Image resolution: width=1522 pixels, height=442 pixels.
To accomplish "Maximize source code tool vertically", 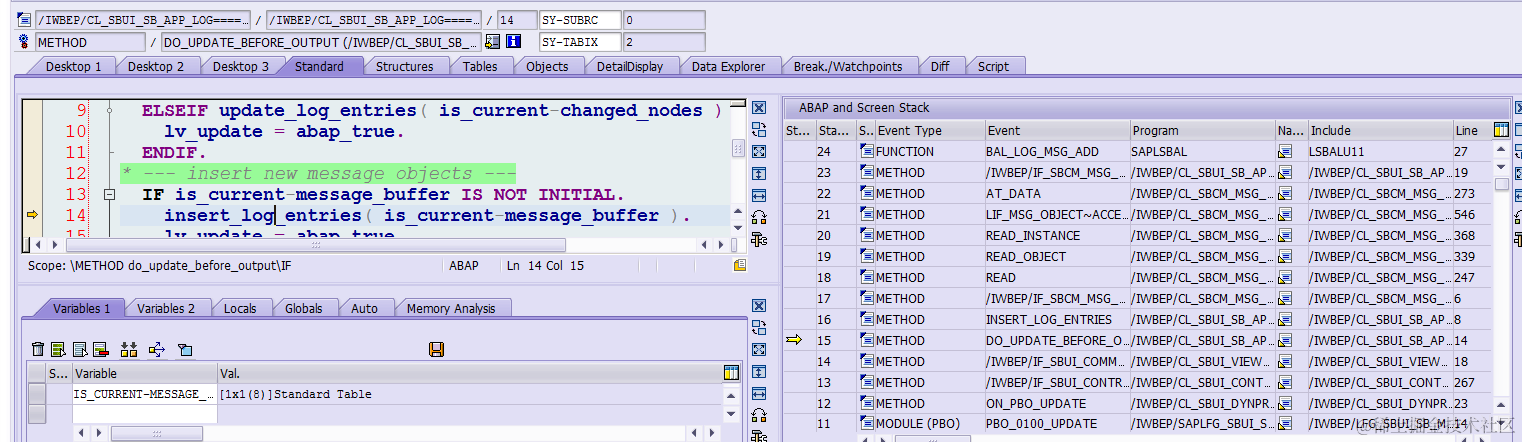I will tap(759, 174).
